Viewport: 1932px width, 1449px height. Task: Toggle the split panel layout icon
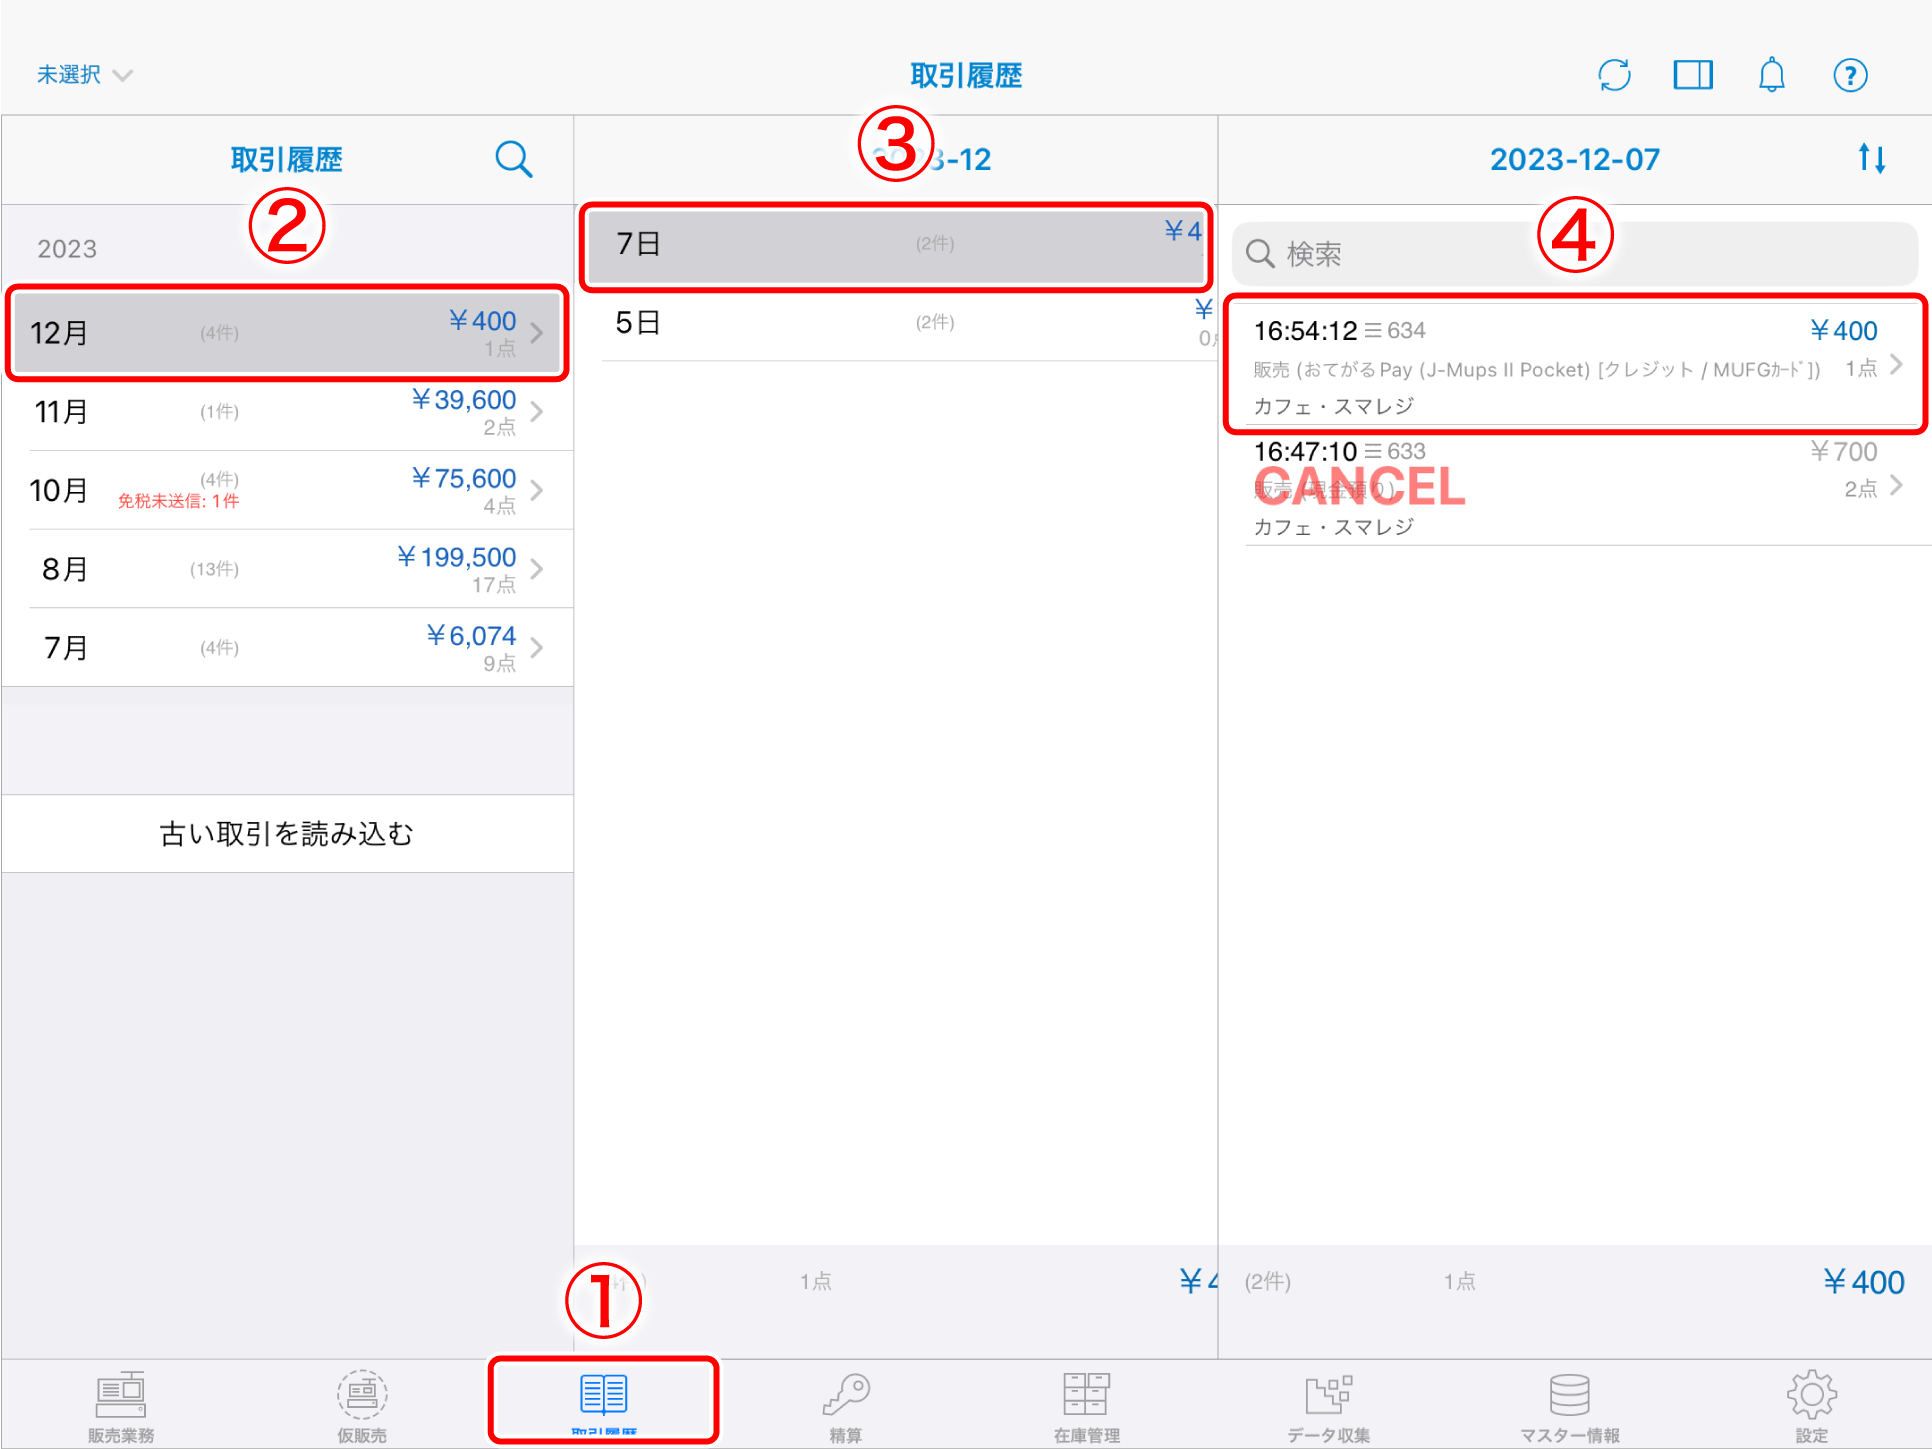1693,75
